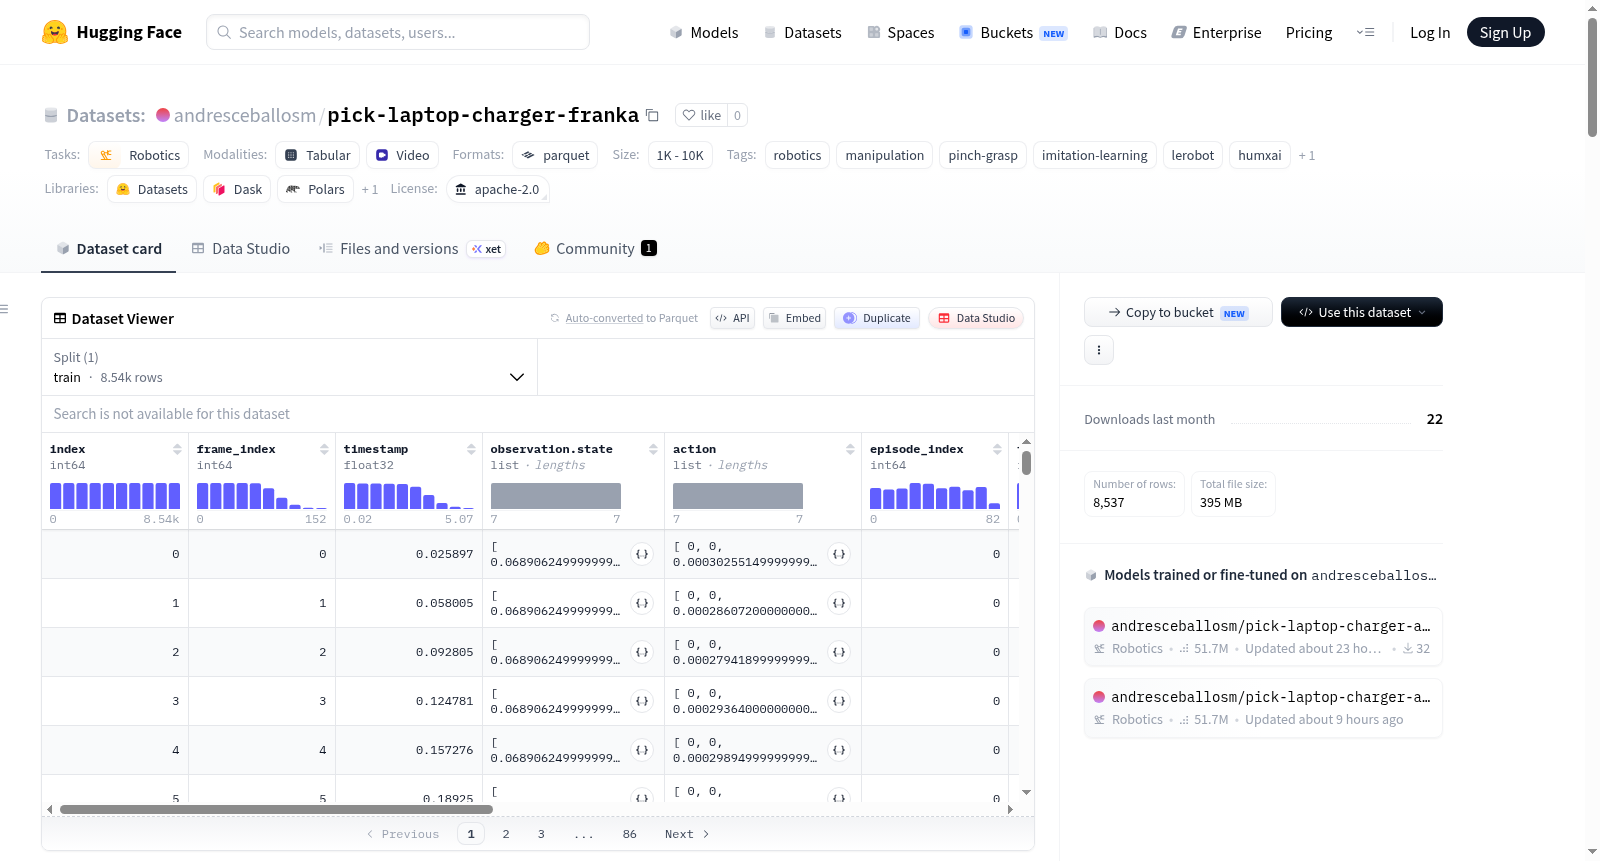Open the model card updated 9 hours ago

pos(1263,708)
